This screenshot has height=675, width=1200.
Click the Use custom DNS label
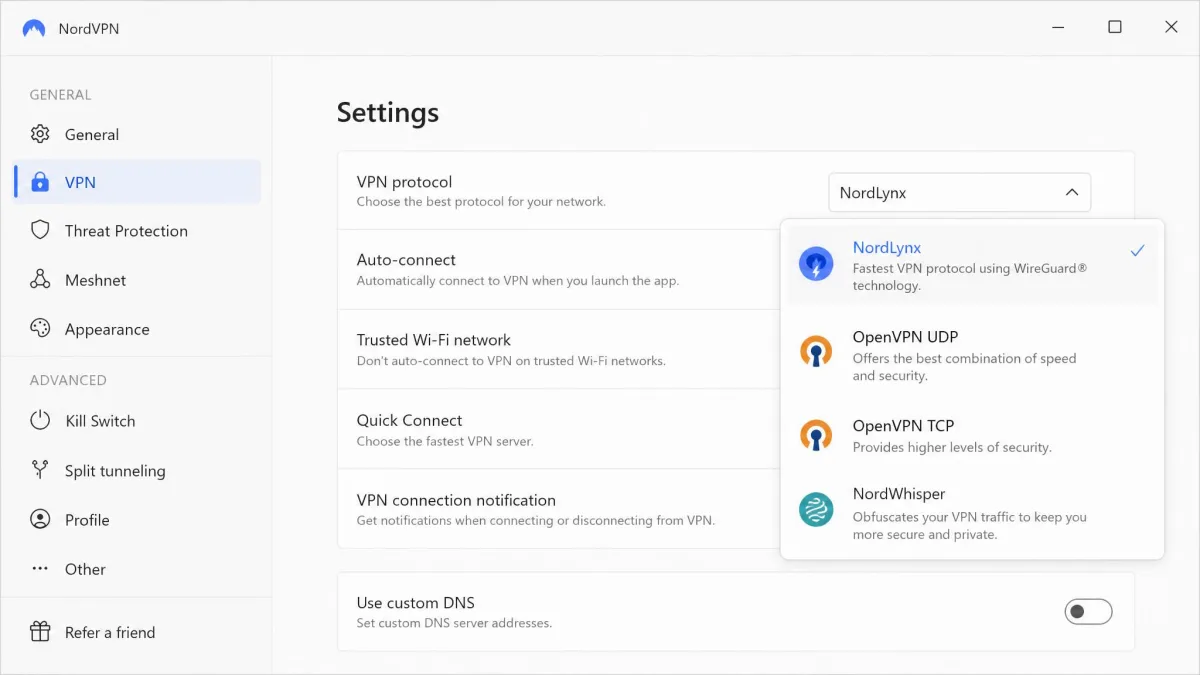[416, 602]
